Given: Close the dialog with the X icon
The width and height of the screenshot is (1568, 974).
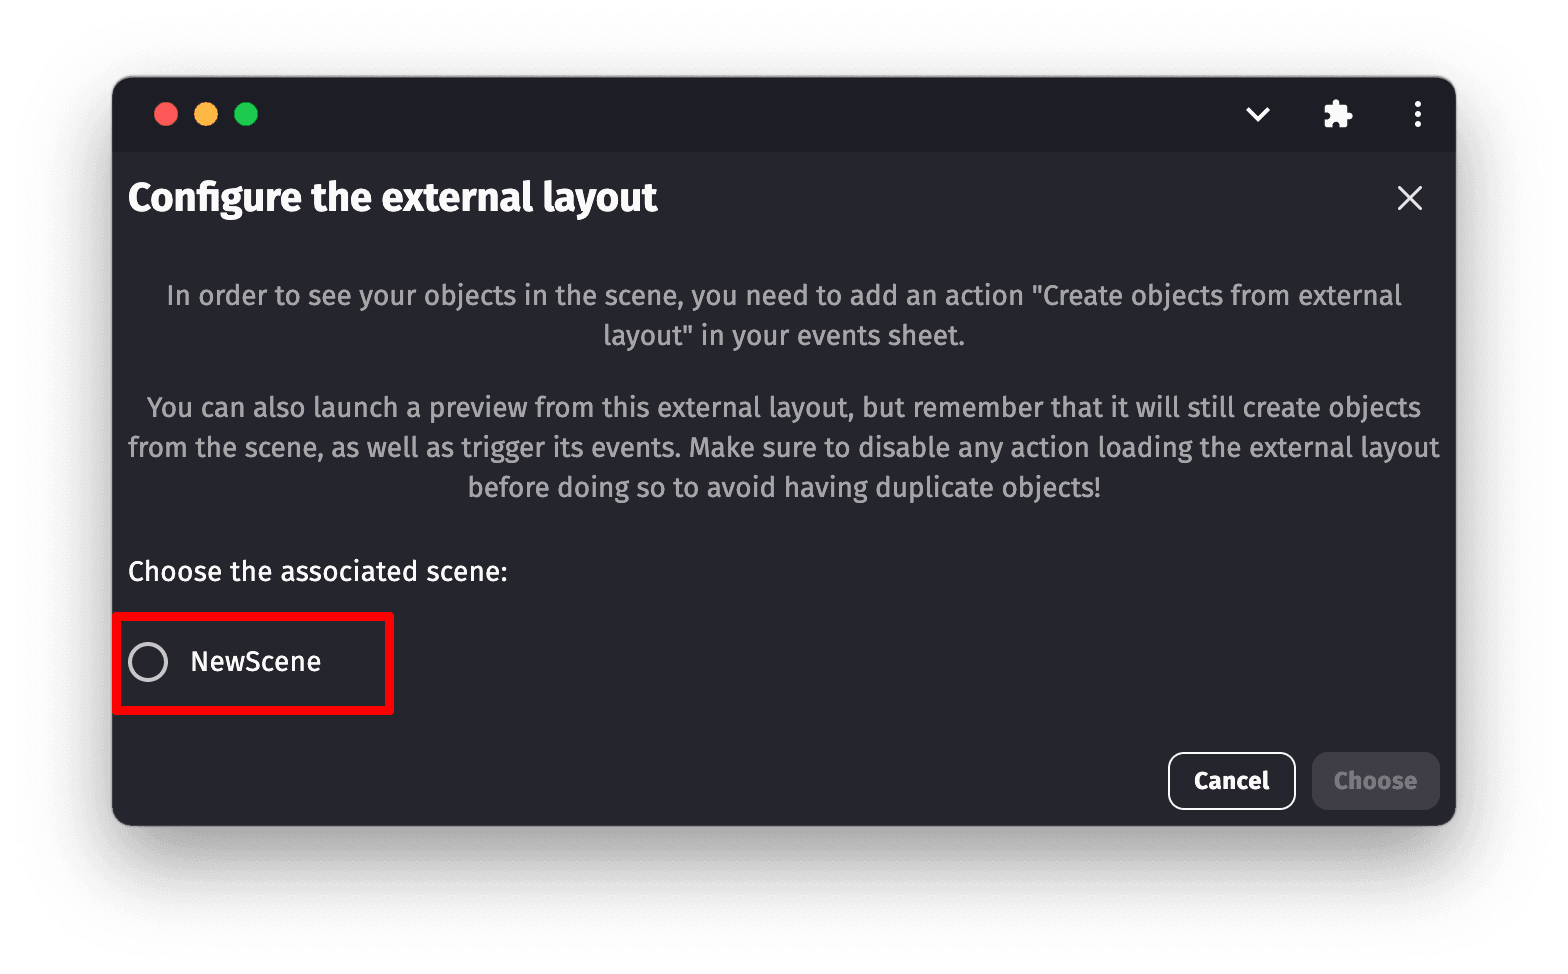Looking at the screenshot, I should pos(1409,198).
